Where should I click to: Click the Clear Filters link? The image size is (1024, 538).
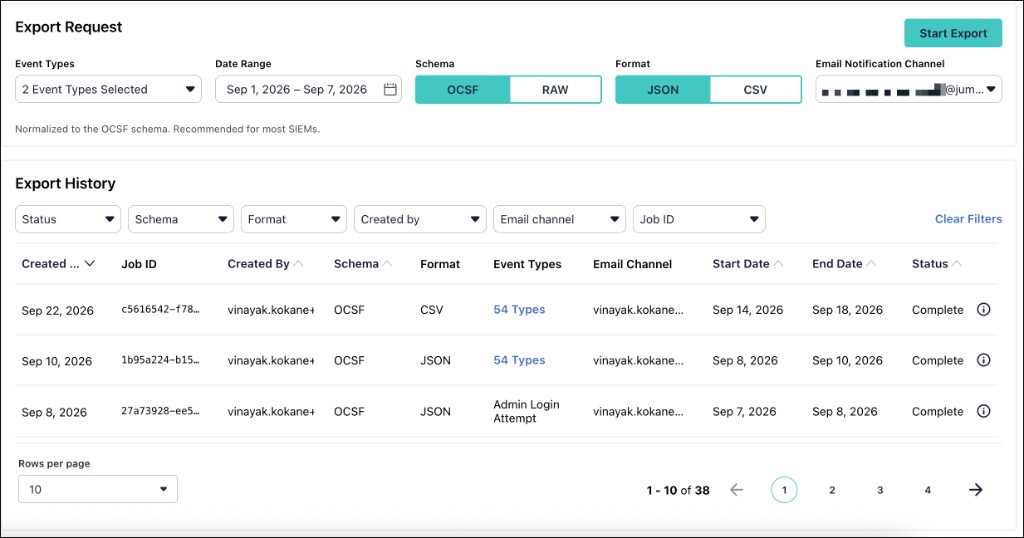tap(968, 219)
